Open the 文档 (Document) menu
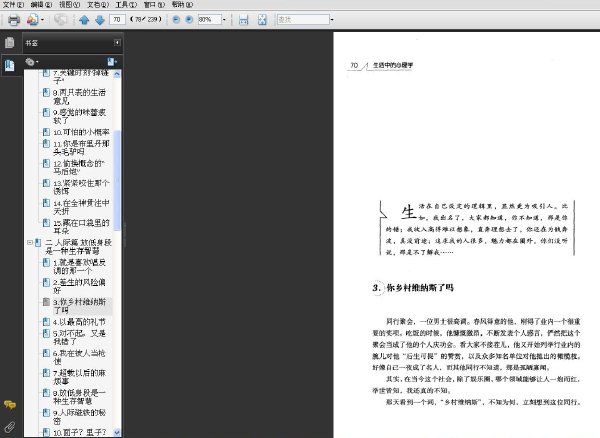The width and height of the screenshot is (600, 438). (x=98, y=5)
